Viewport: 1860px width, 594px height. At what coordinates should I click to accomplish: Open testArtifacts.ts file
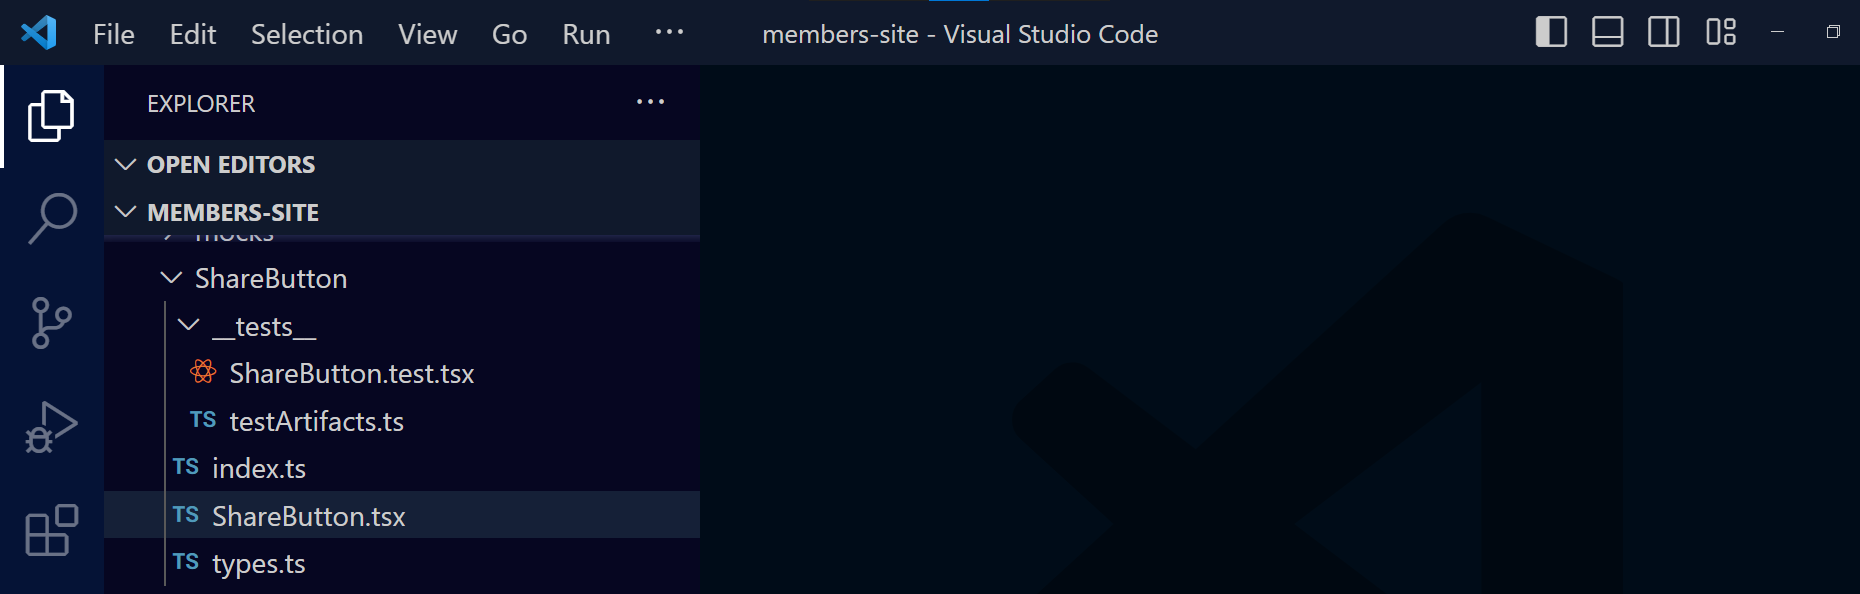click(x=402, y=421)
